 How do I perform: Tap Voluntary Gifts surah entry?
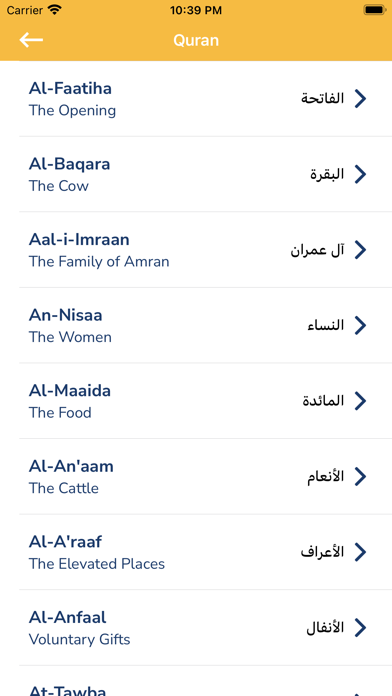pyautogui.click(x=196, y=627)
